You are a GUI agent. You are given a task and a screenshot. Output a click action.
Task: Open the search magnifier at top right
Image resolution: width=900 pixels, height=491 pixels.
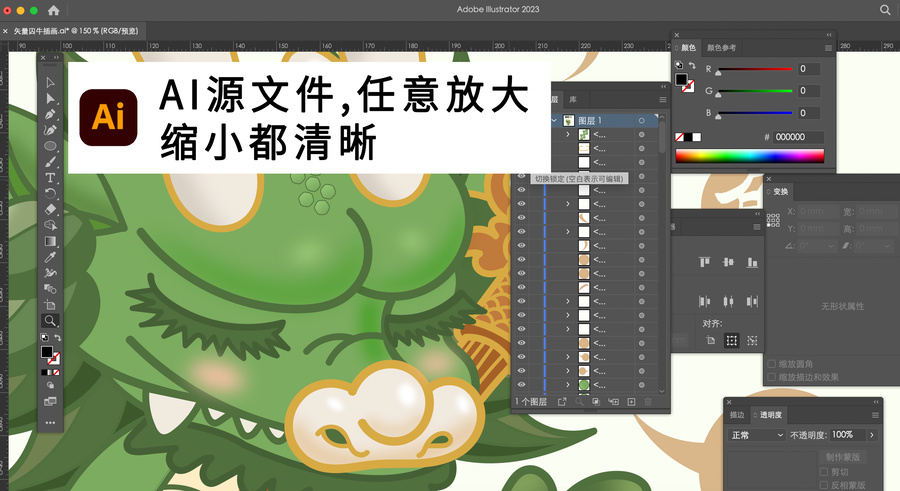pyautogui.click(x=885, y=10)
